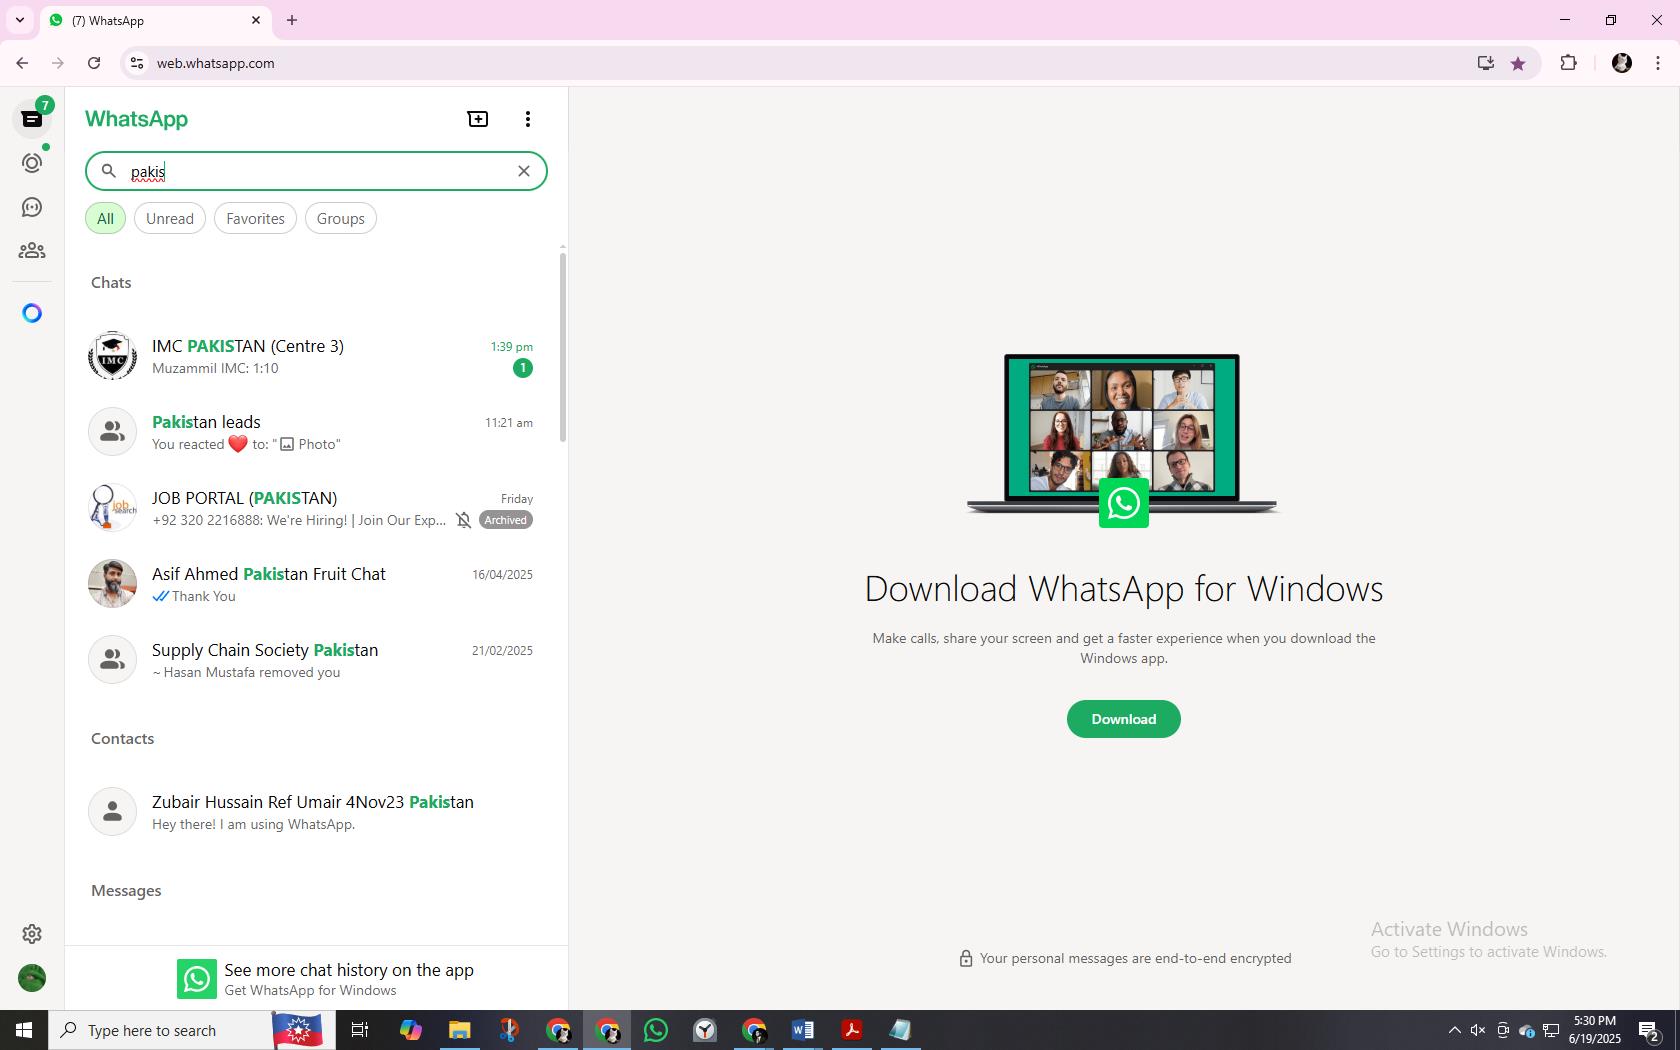Select the Groups filter chip
This screenshot has width=1680, height=1050.
point(341,219)
